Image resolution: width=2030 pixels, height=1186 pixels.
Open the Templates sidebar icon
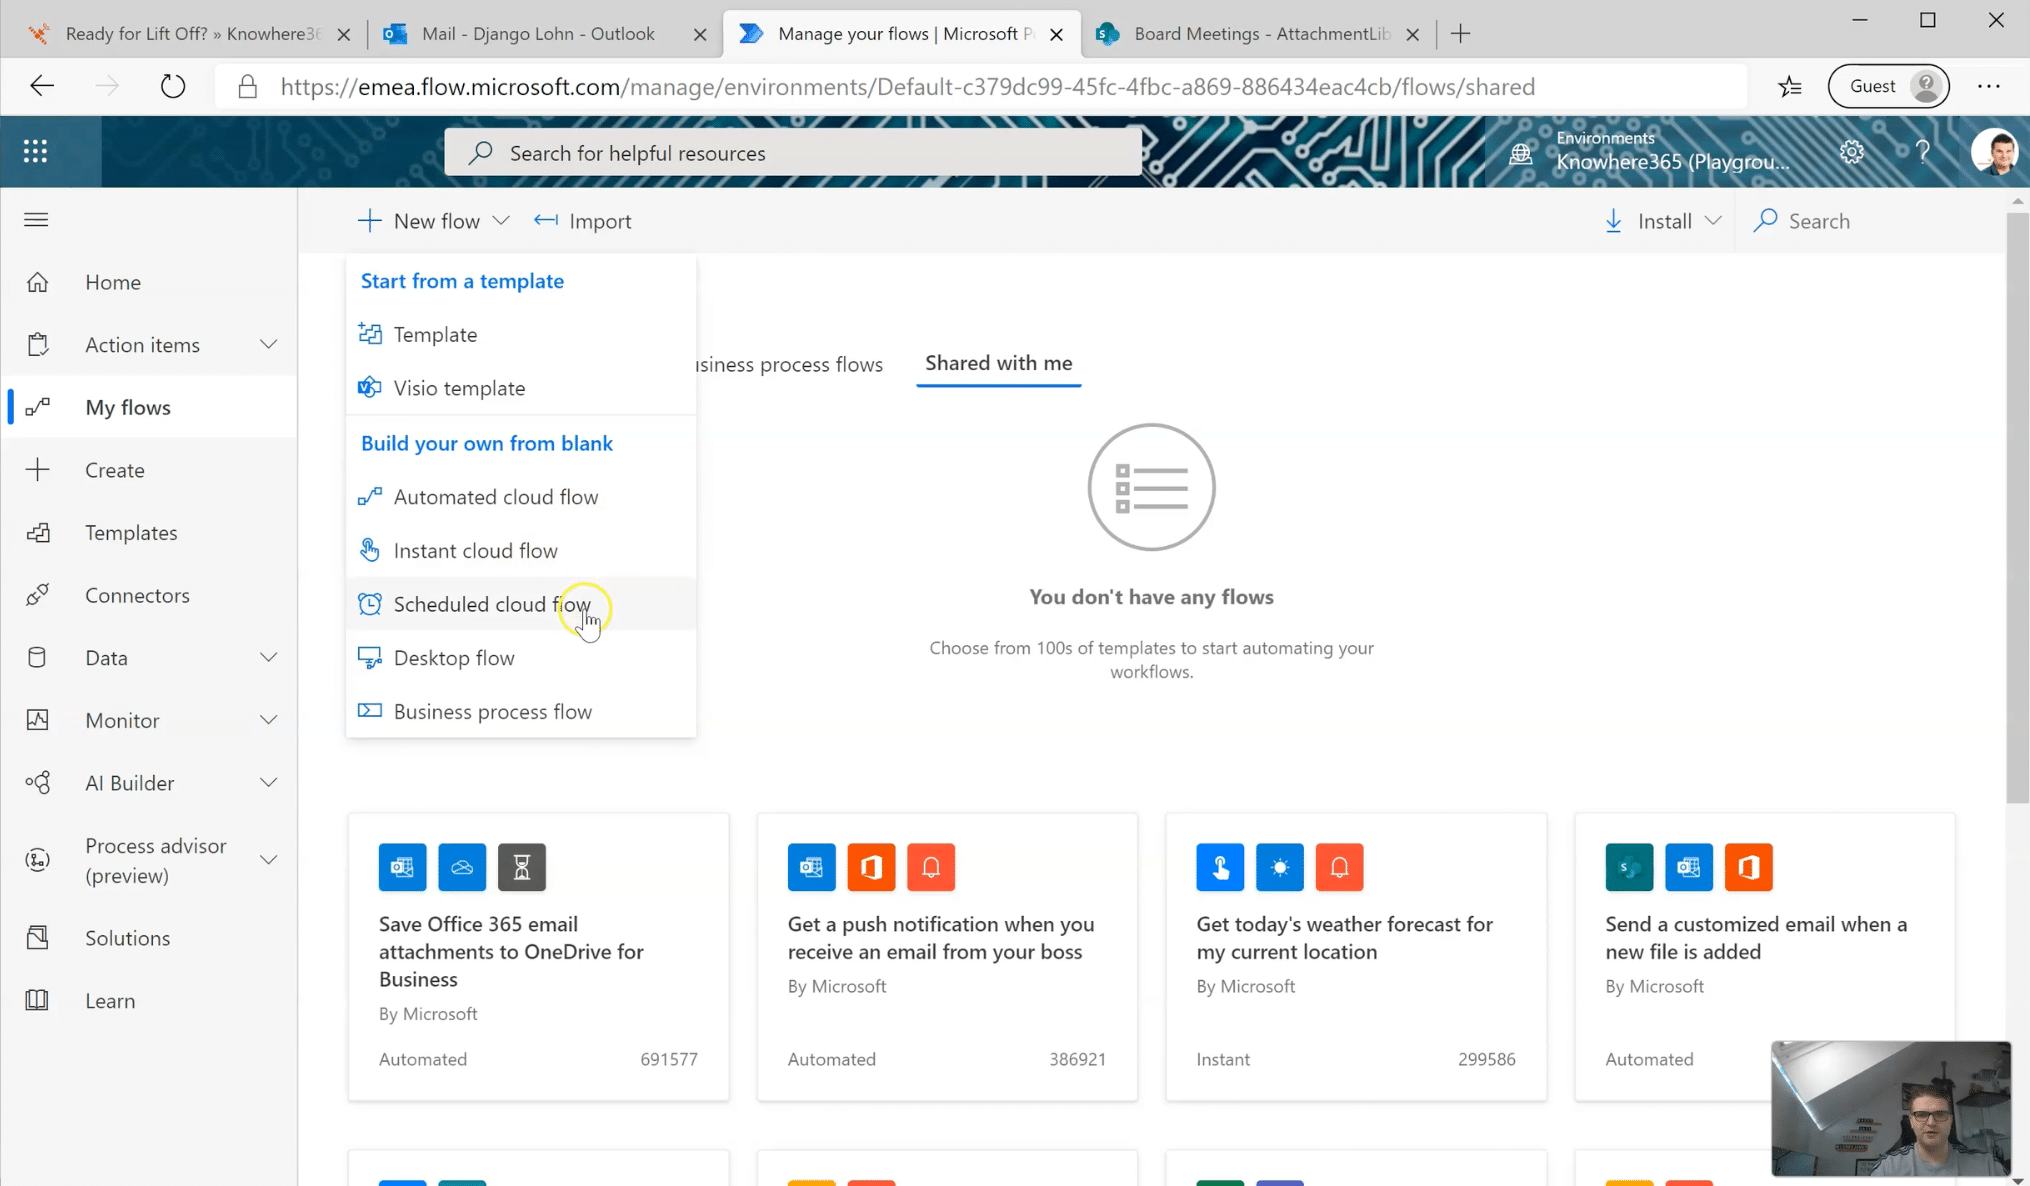pyautogui.click(x=38, y=533)
